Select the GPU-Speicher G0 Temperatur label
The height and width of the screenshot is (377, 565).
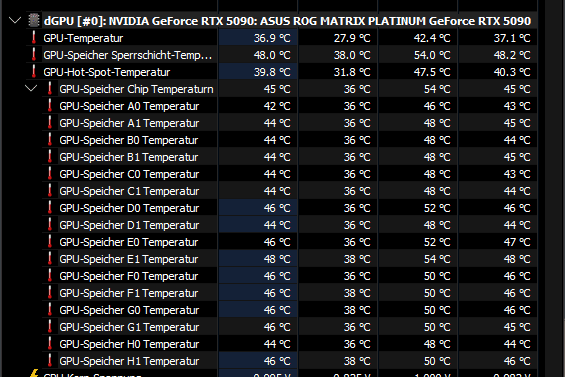click(129, 310)
